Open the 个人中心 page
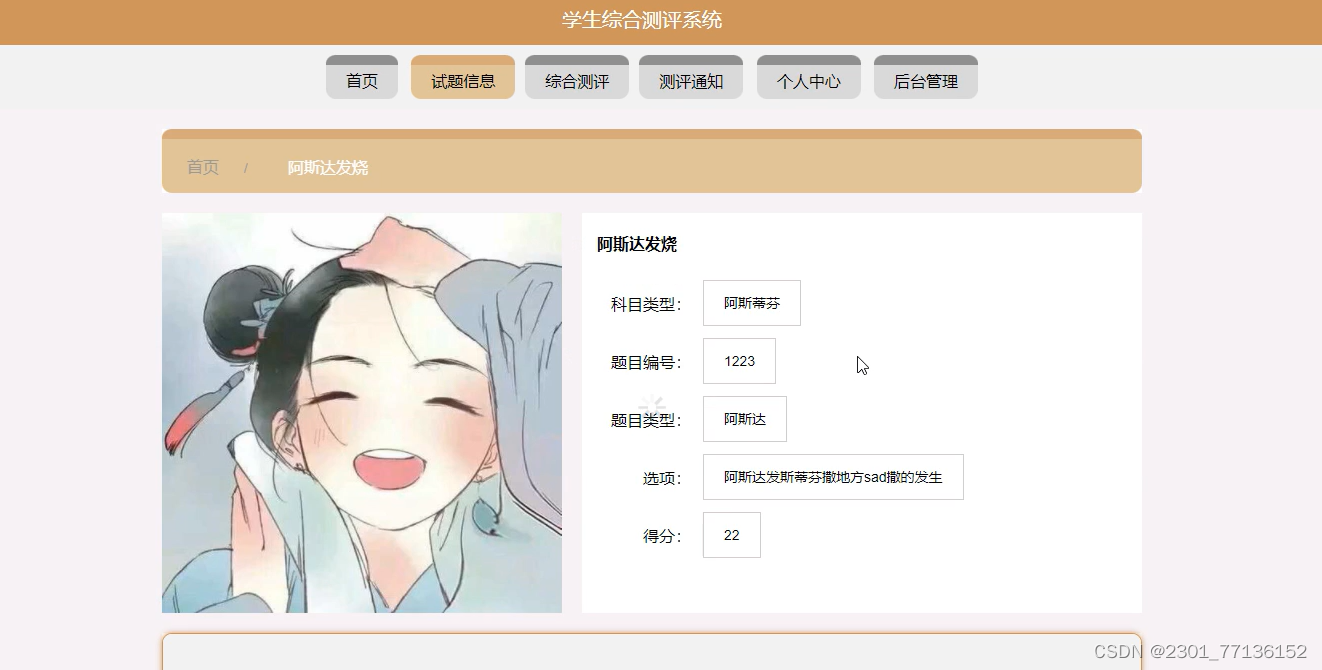The width and height of the screenshot is (1322, 670). coord(808,76)
